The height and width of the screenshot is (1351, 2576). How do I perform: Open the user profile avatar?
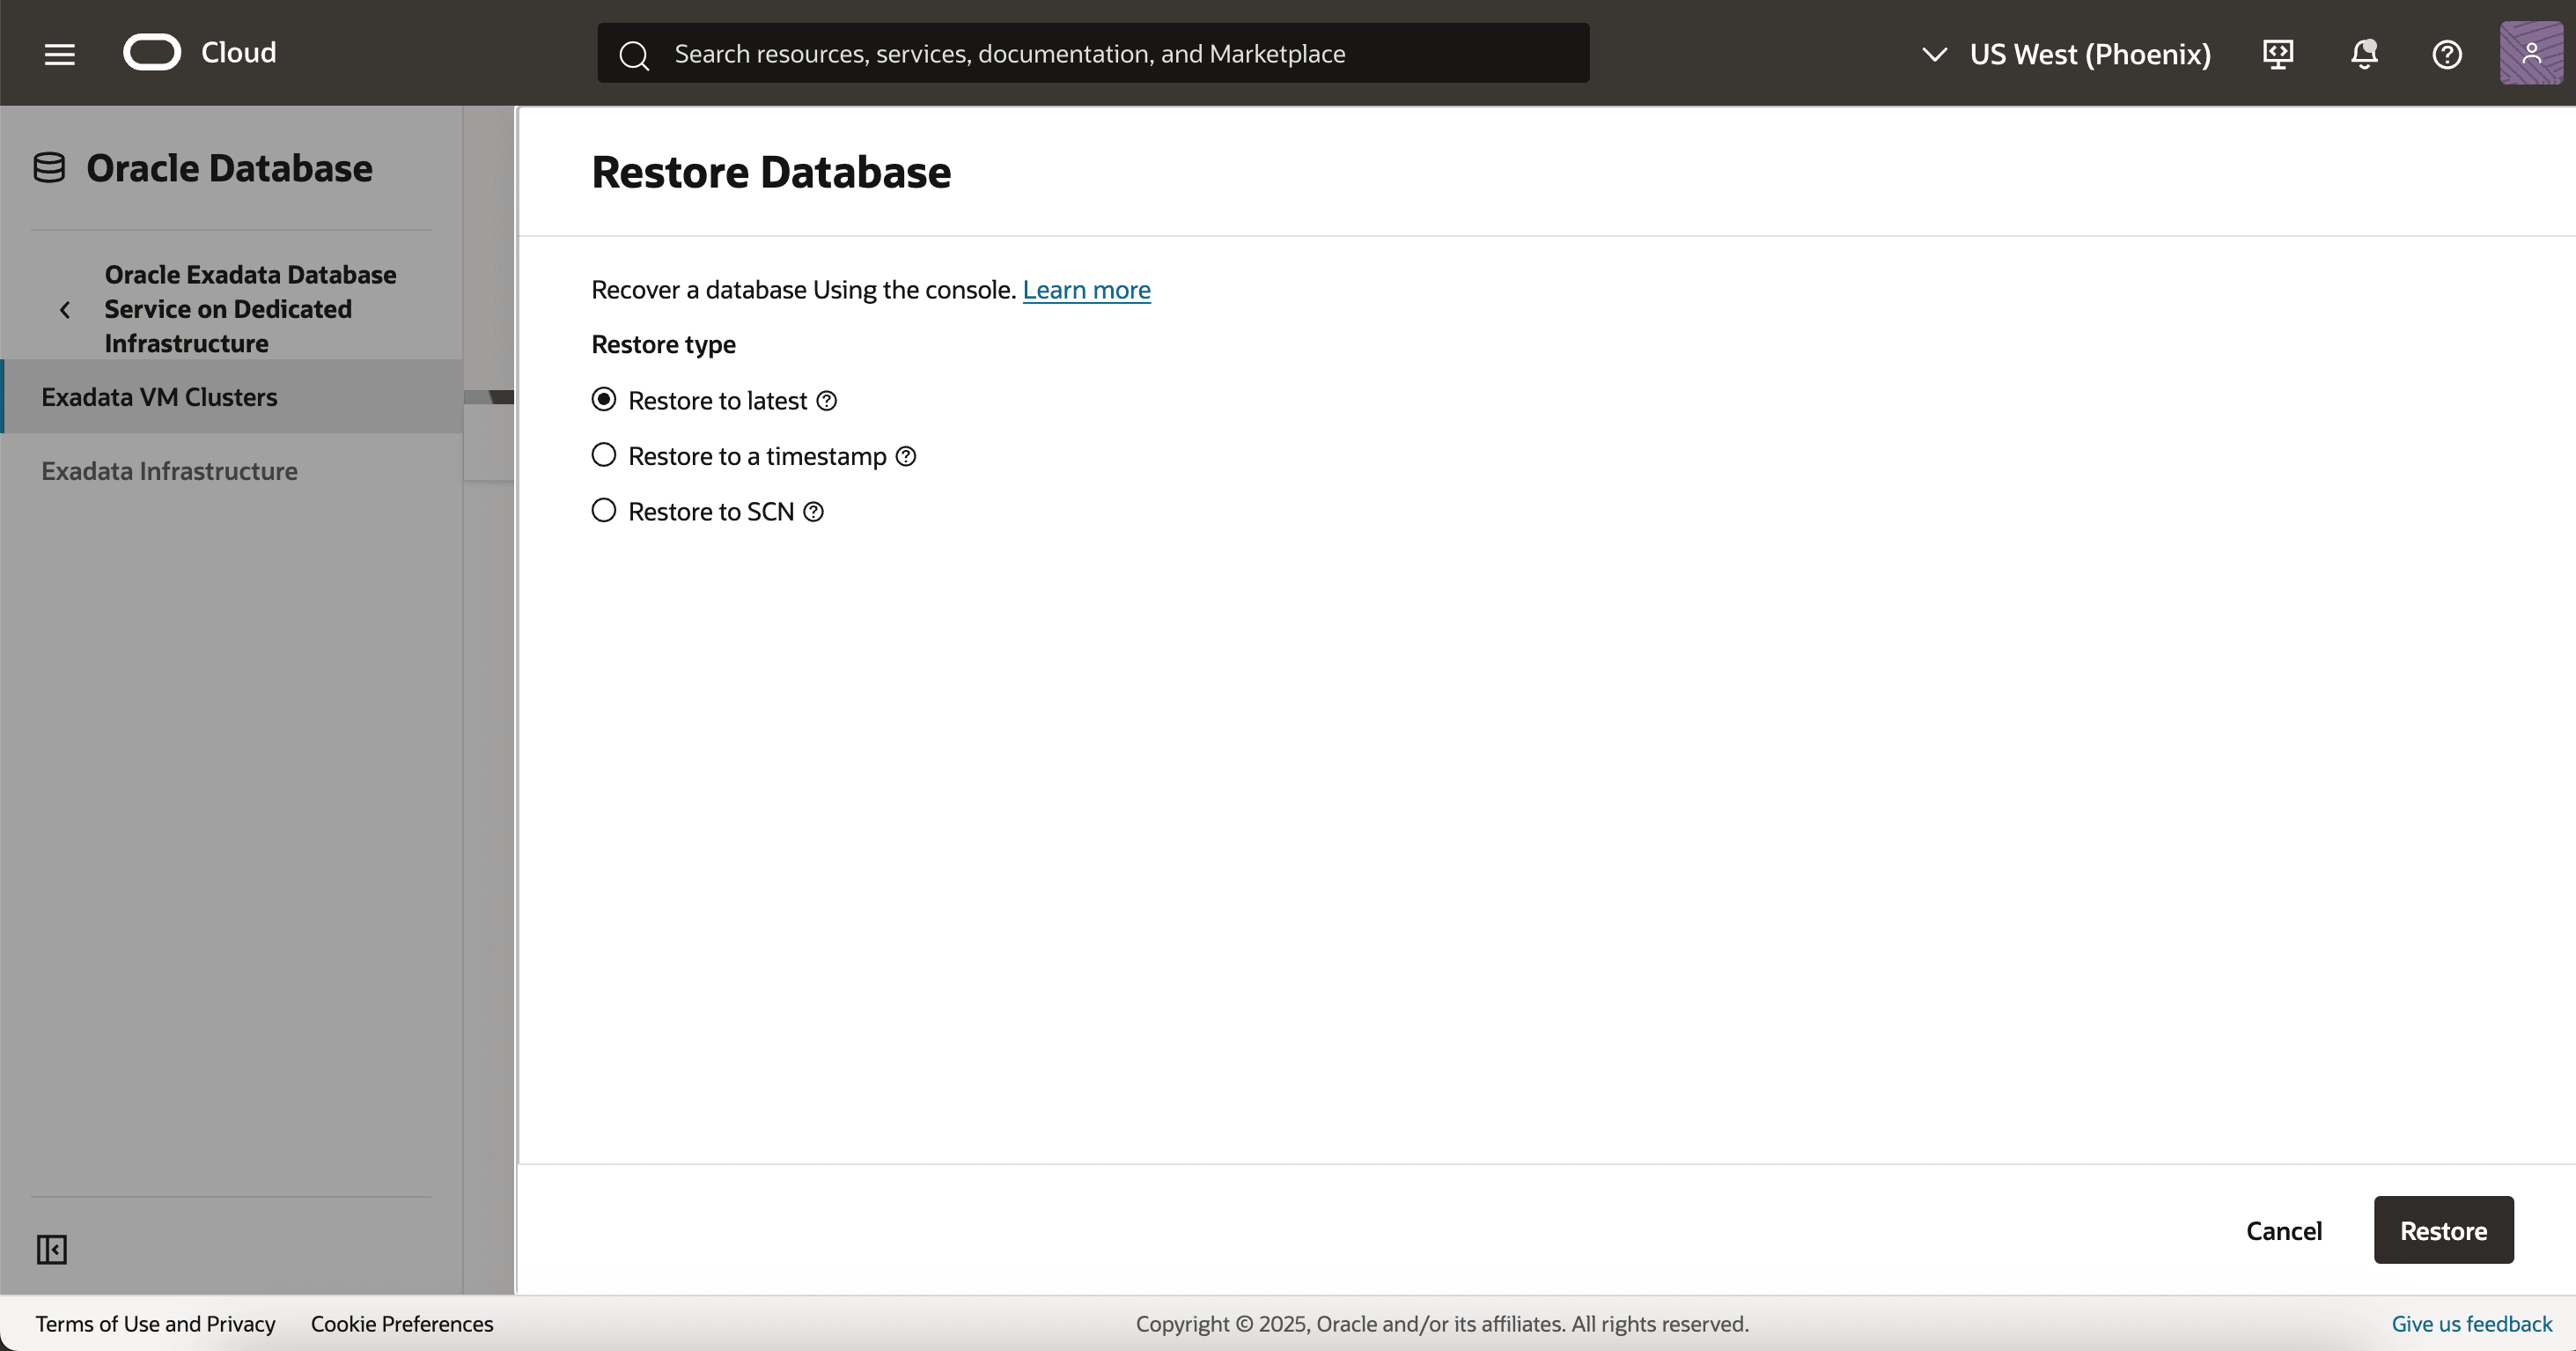pos(2531,54)
